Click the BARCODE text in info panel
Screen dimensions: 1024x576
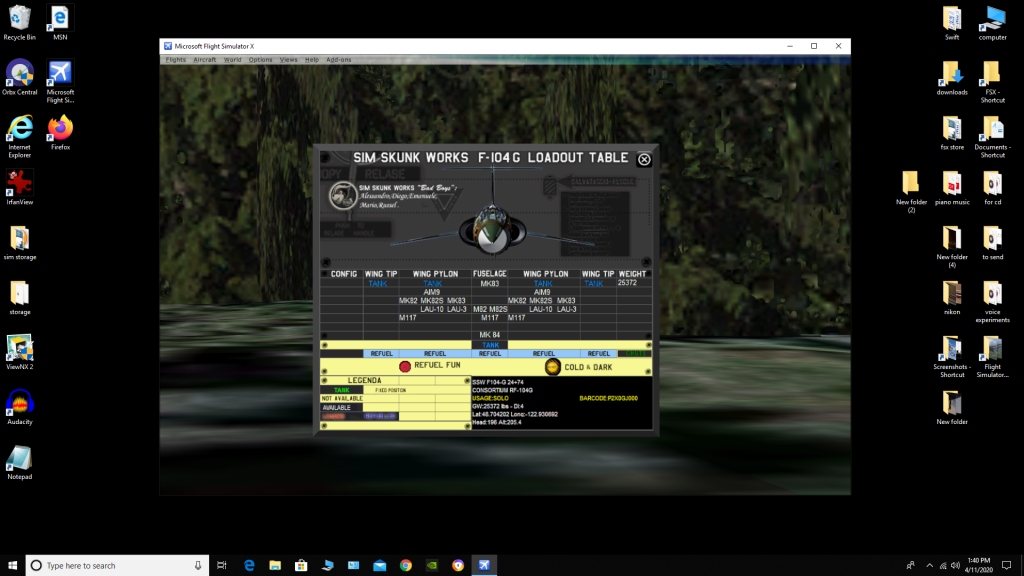[608, 398]
